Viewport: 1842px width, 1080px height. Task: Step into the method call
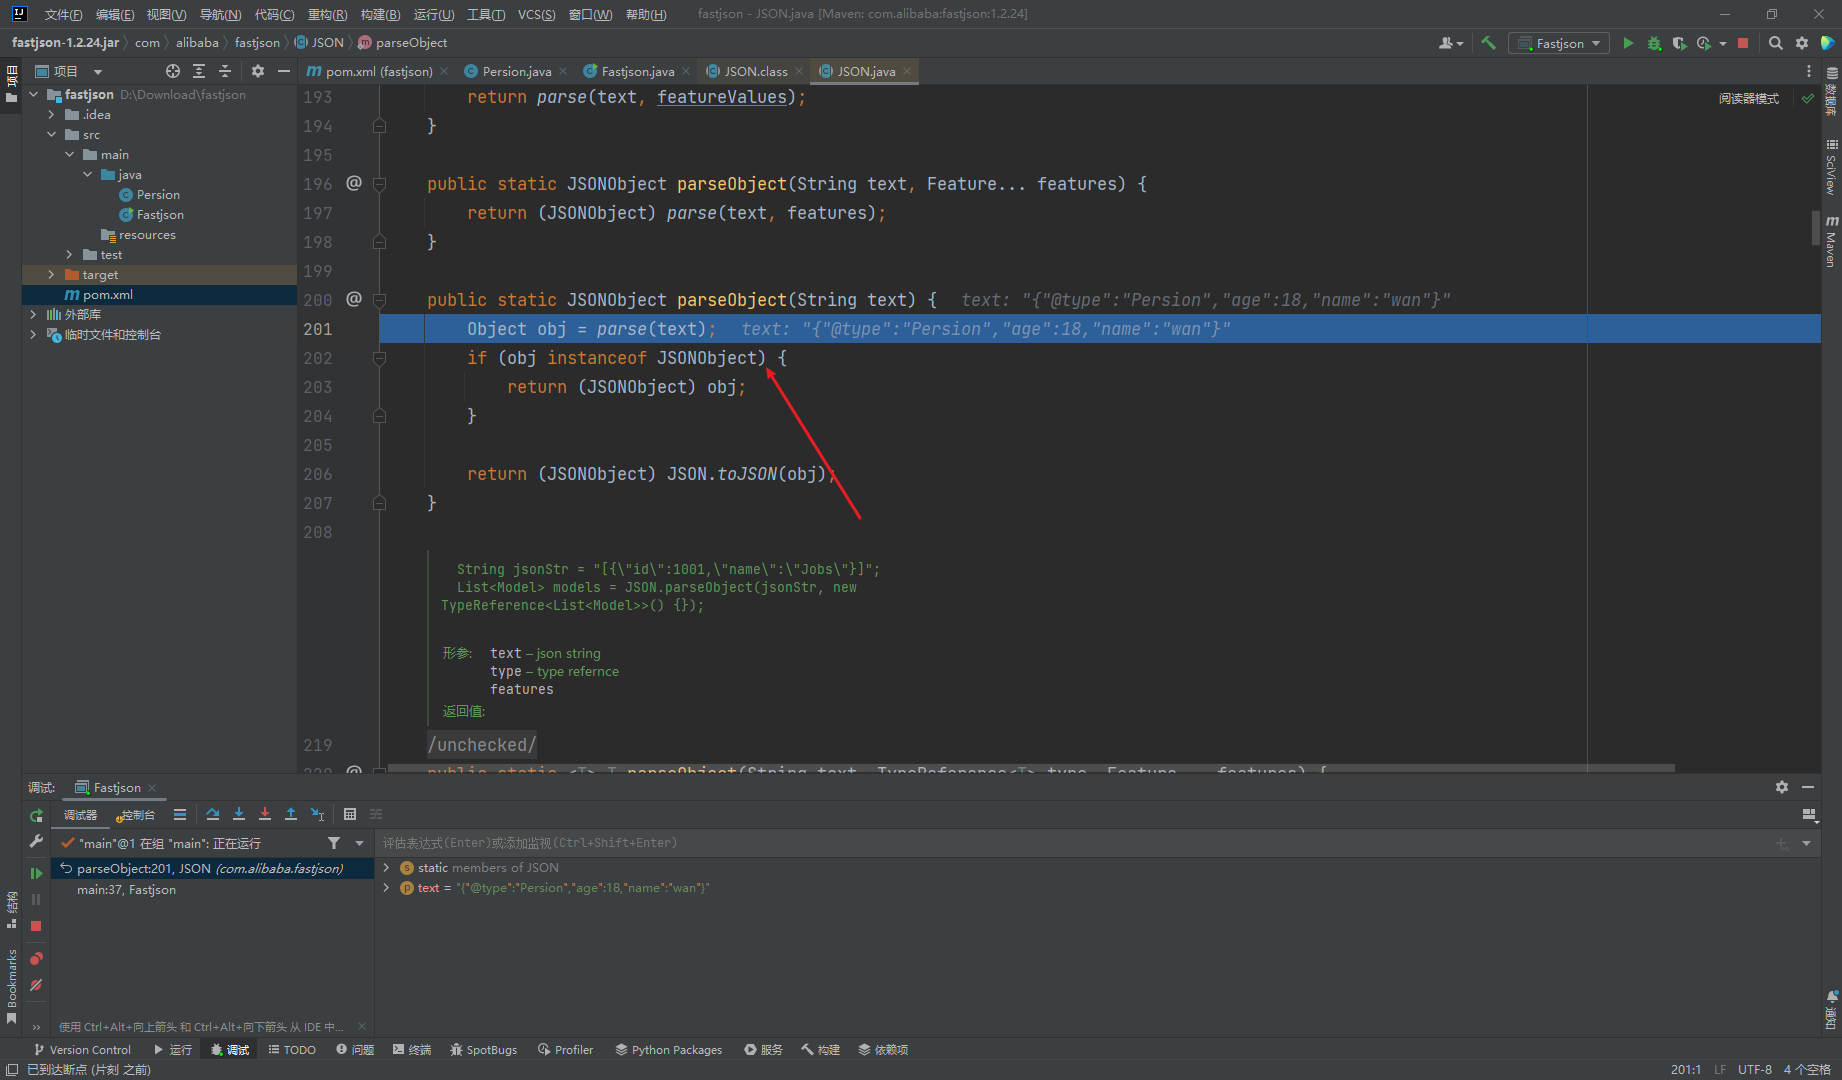pos(239,814)
